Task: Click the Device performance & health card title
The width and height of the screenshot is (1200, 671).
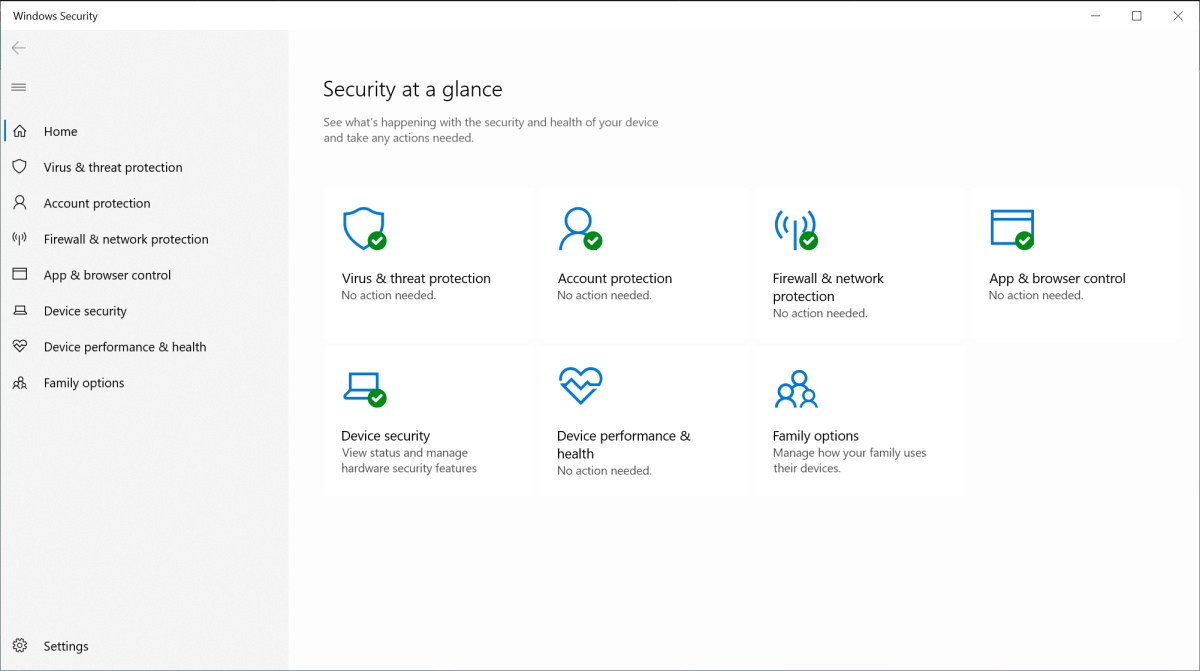Action: (x=623, y=445)
